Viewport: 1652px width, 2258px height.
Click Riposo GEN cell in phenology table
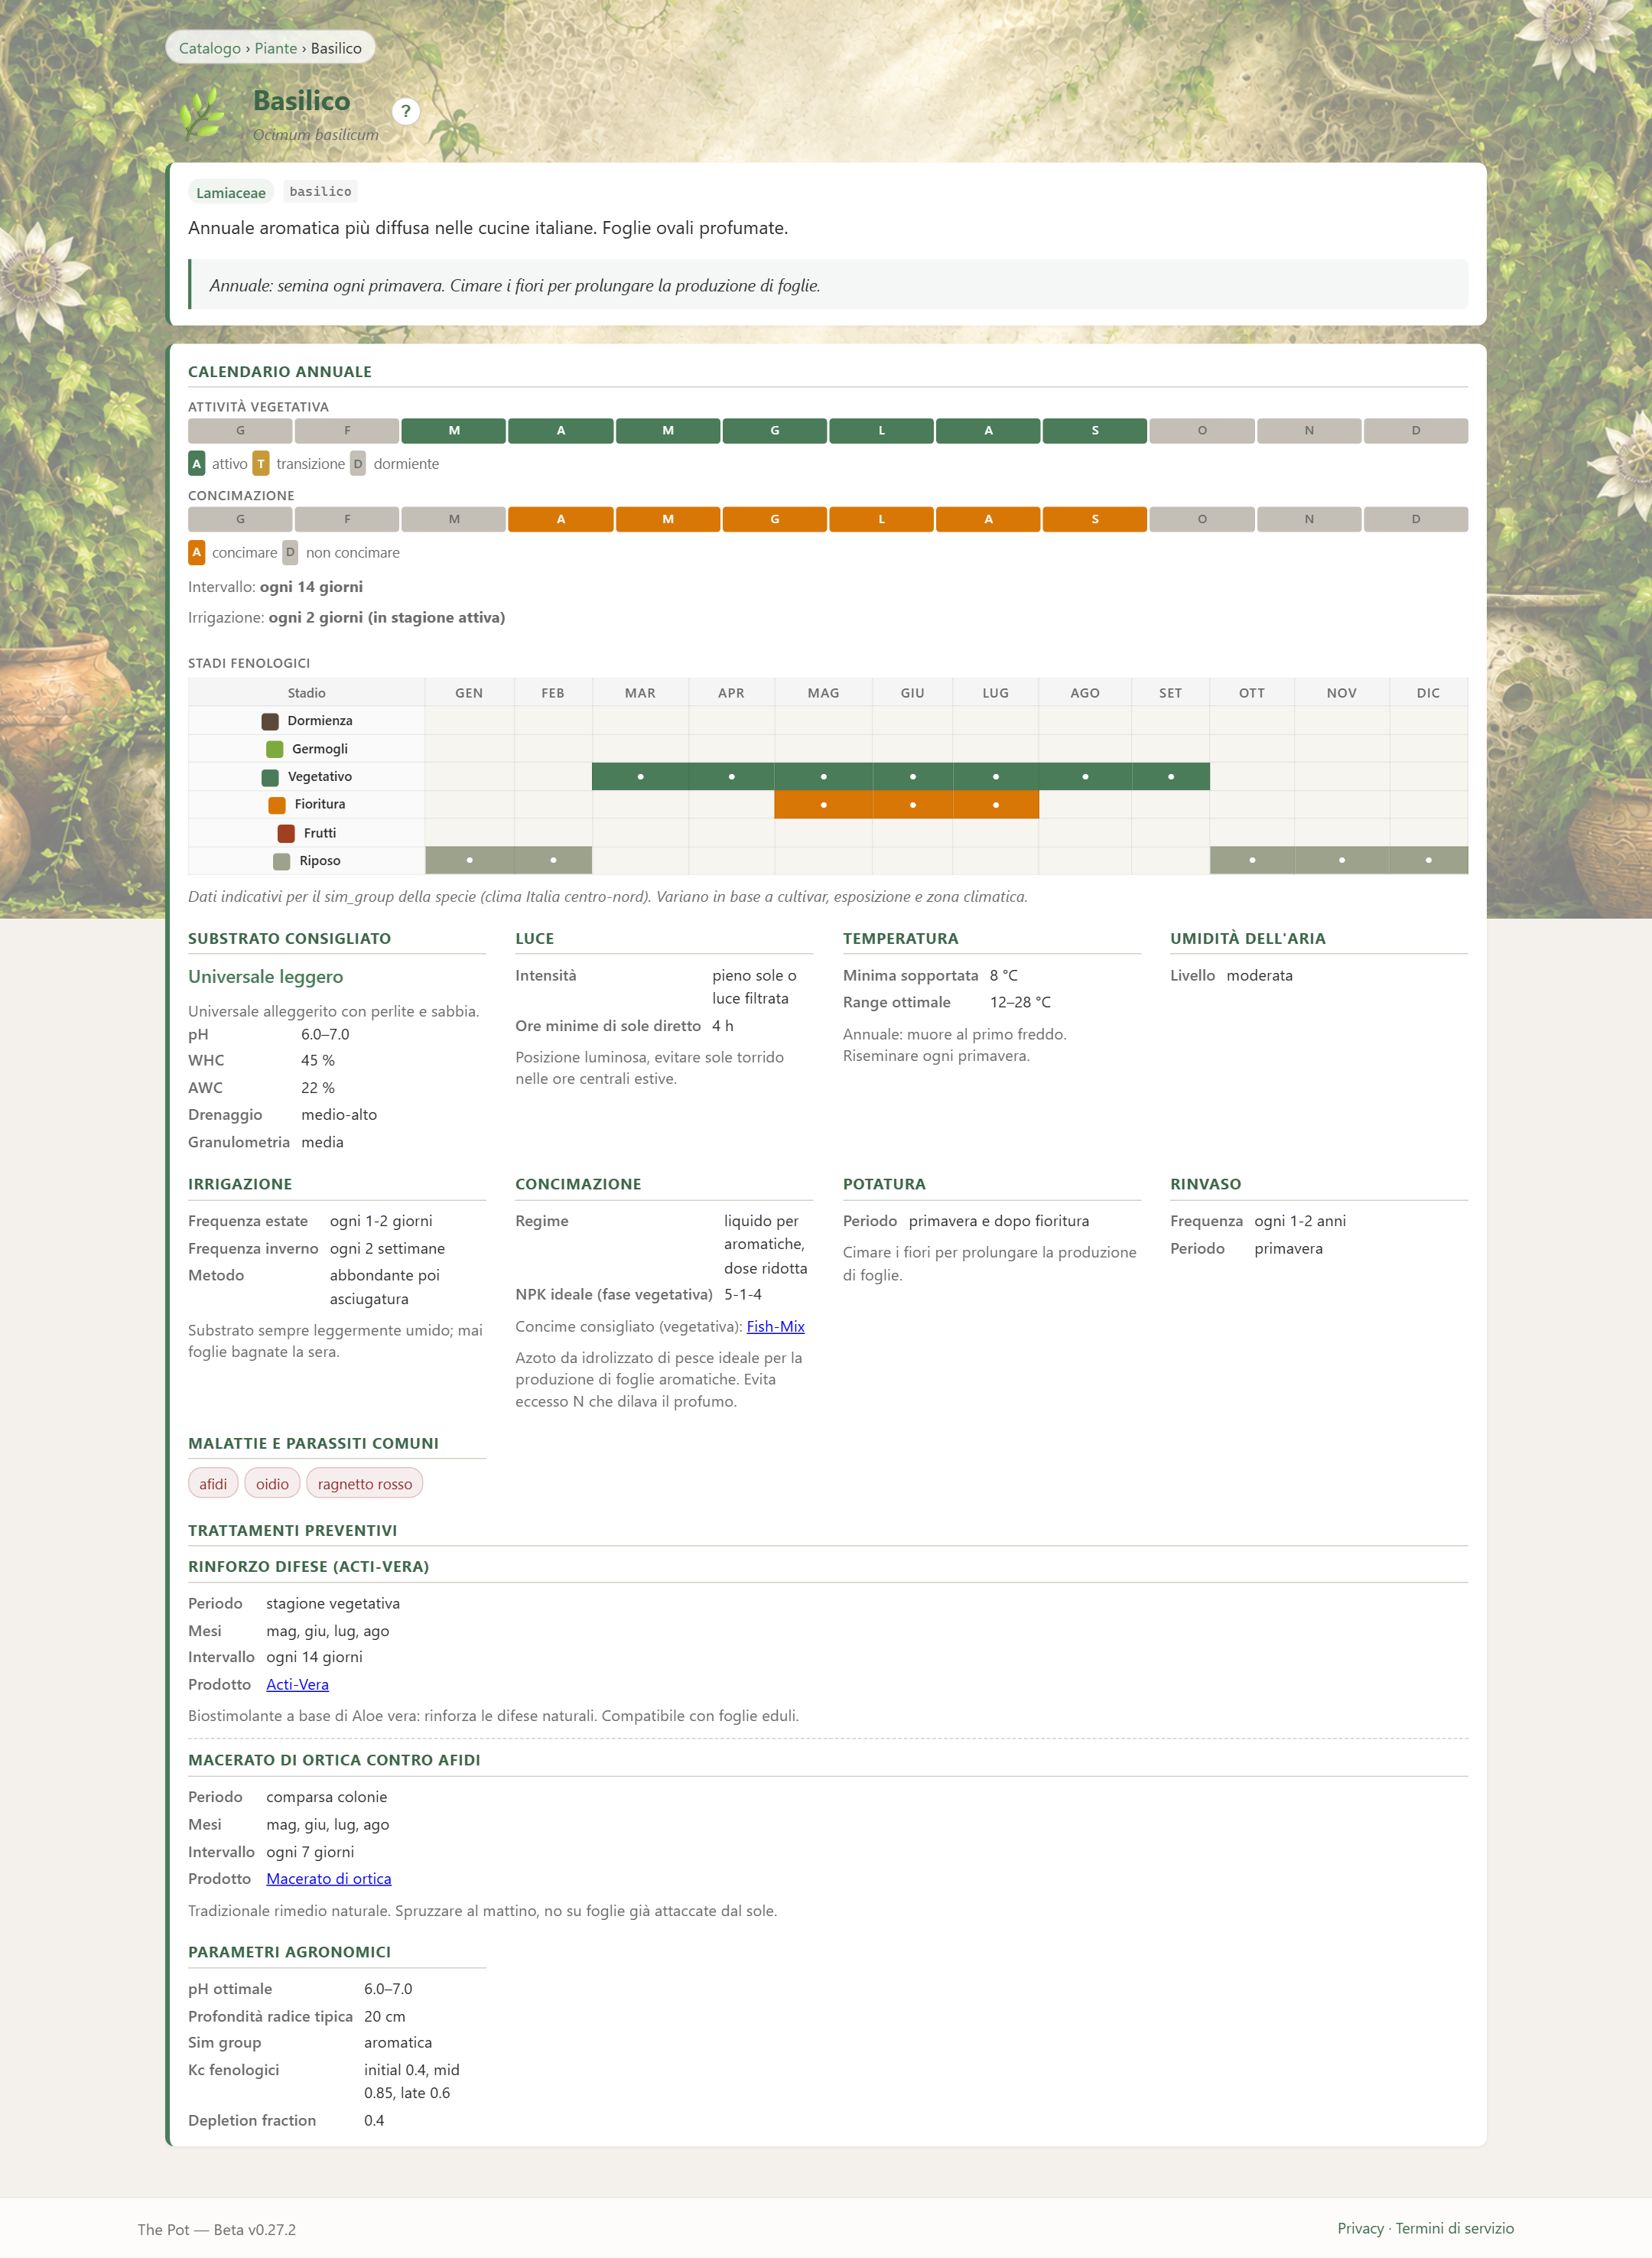coord(469,860)
